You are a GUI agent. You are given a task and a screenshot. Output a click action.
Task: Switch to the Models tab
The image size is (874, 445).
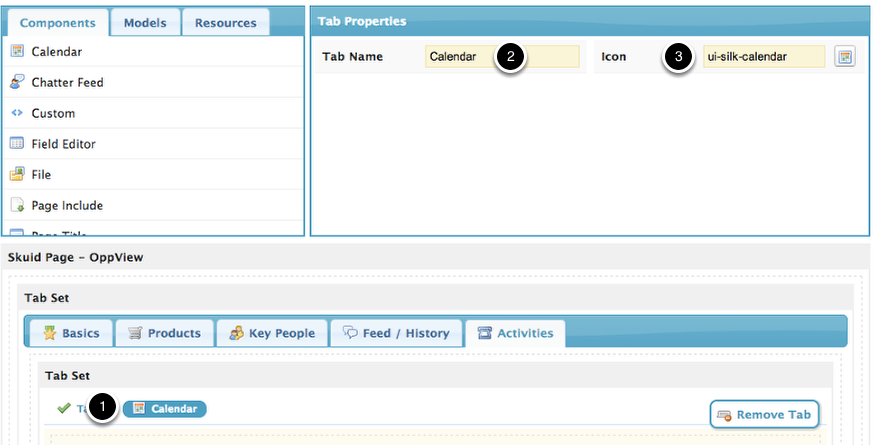tap(144, 22)
